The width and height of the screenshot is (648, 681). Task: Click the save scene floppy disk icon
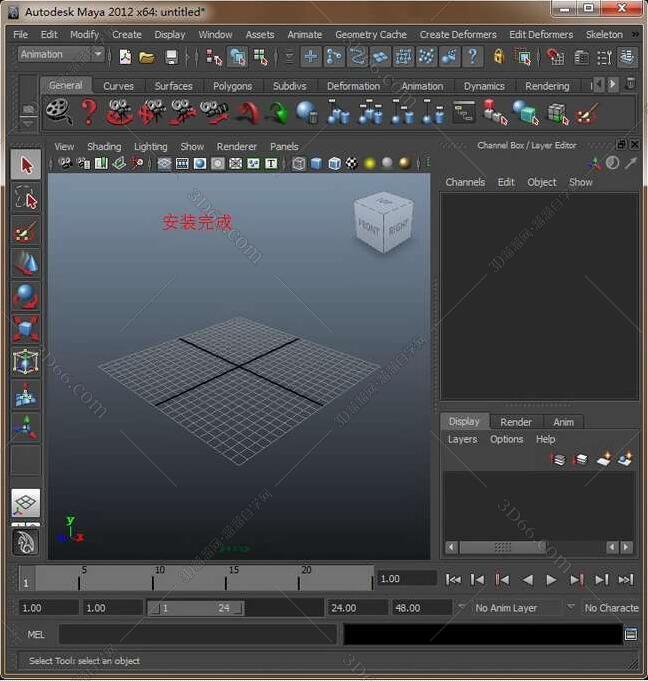click(171, 57)
